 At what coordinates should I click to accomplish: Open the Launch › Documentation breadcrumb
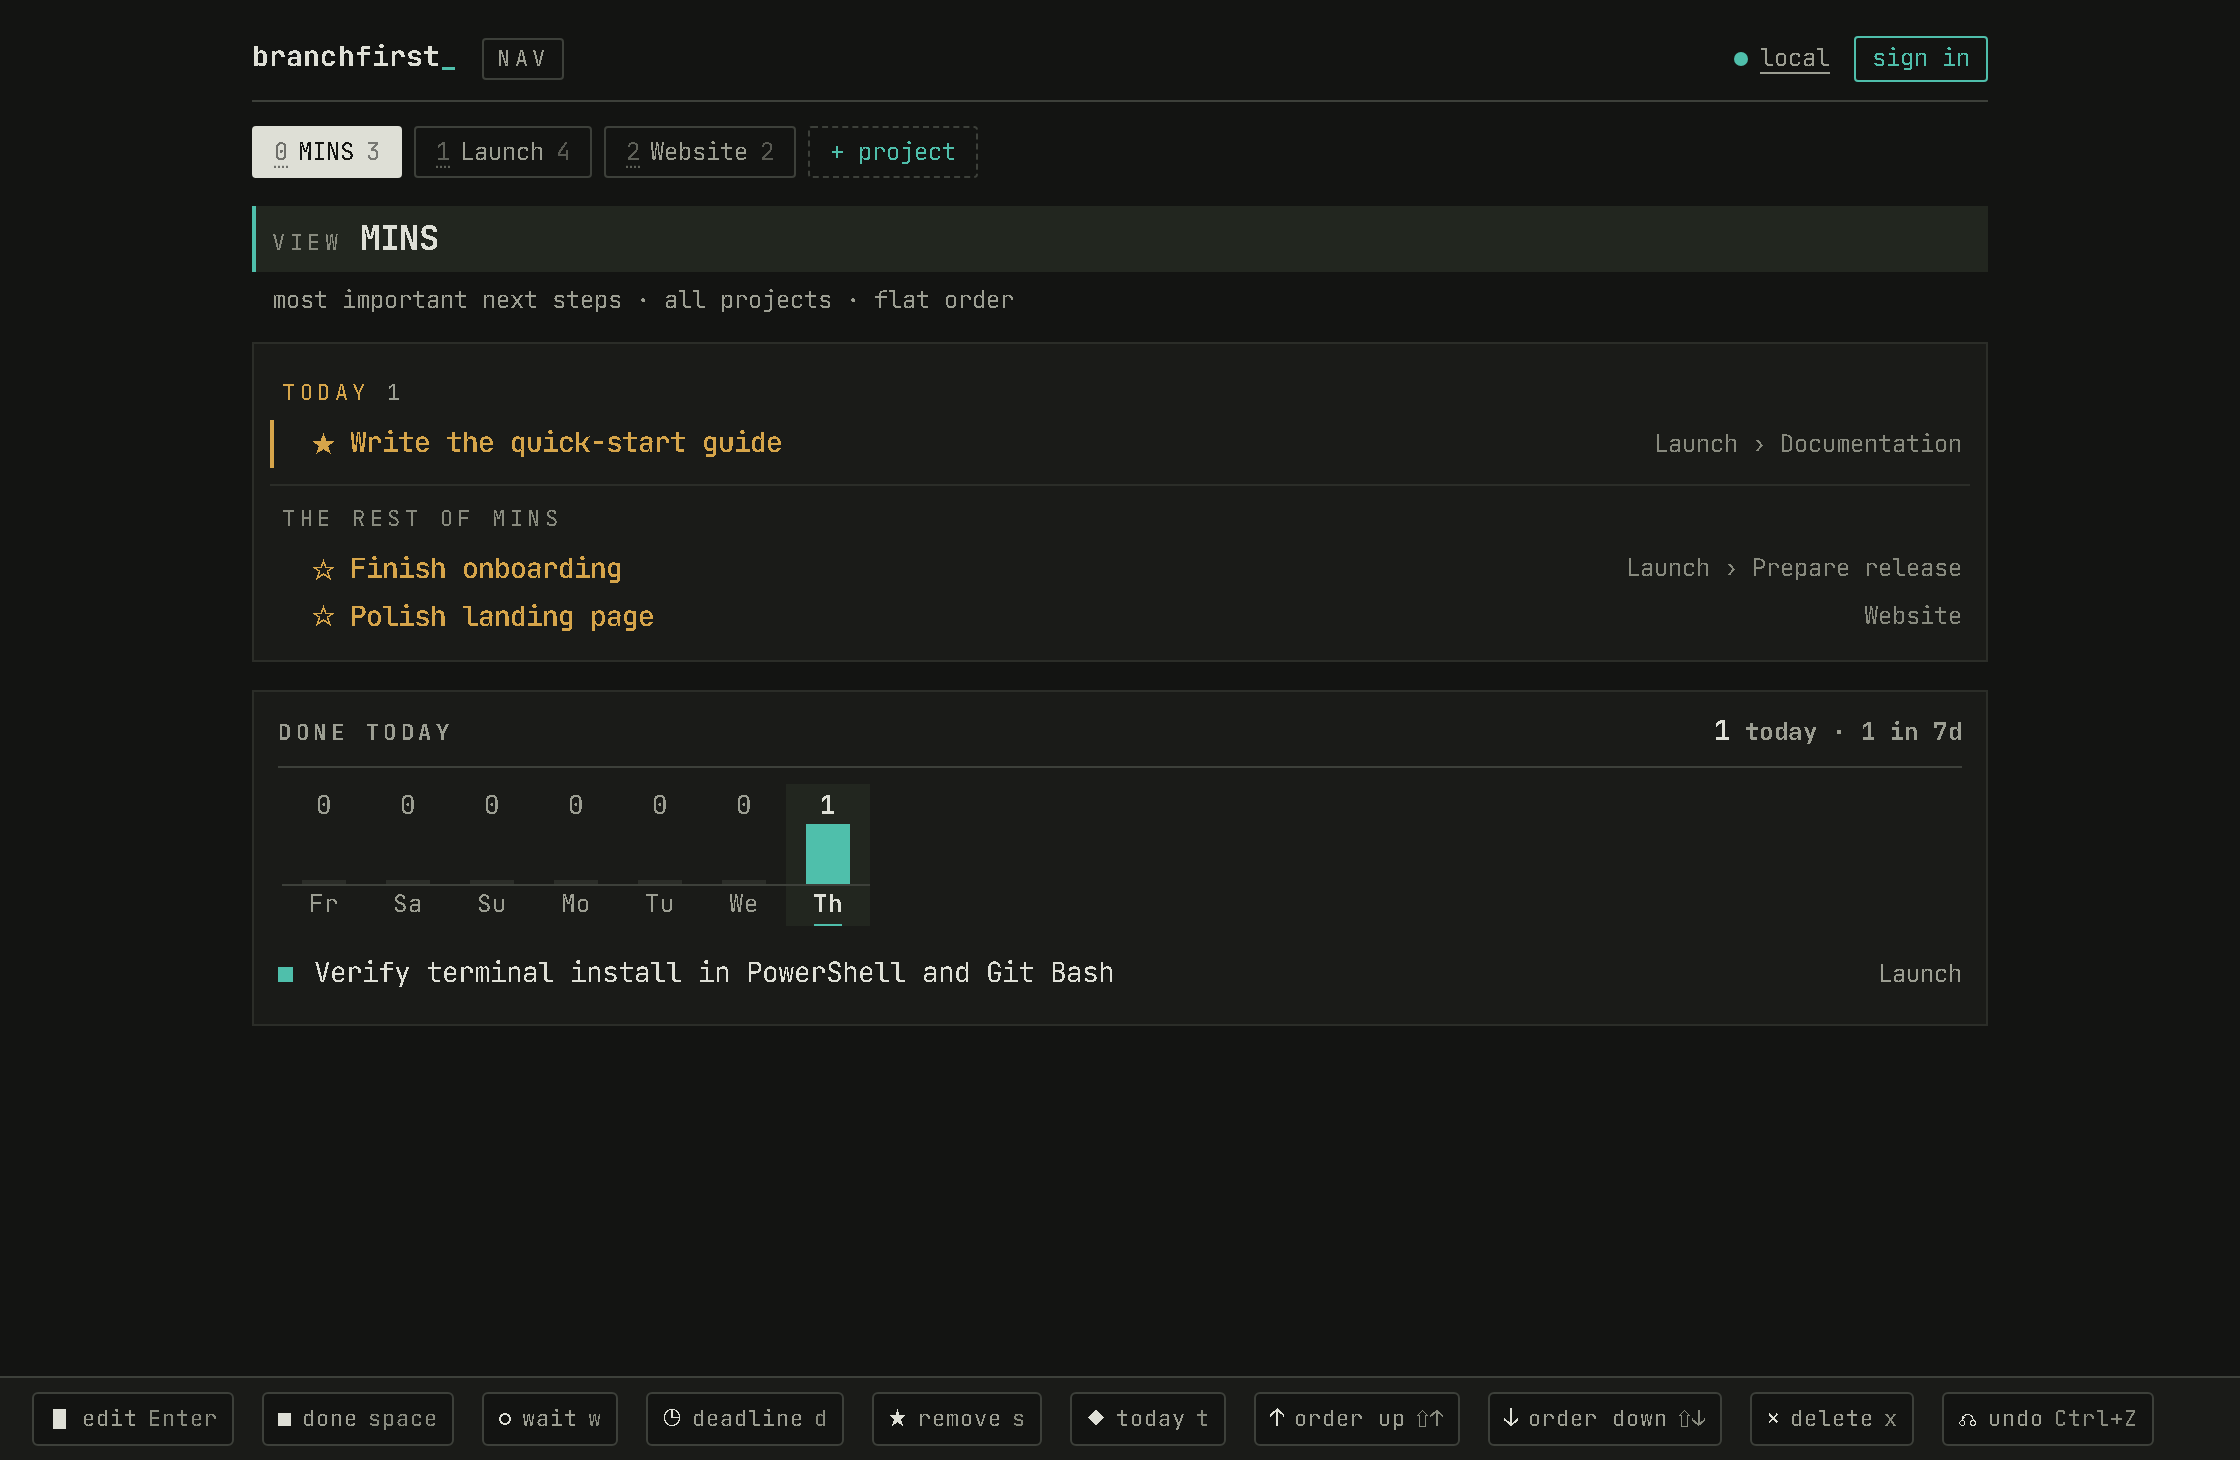pyautogui.click(x=1808, y=444)
